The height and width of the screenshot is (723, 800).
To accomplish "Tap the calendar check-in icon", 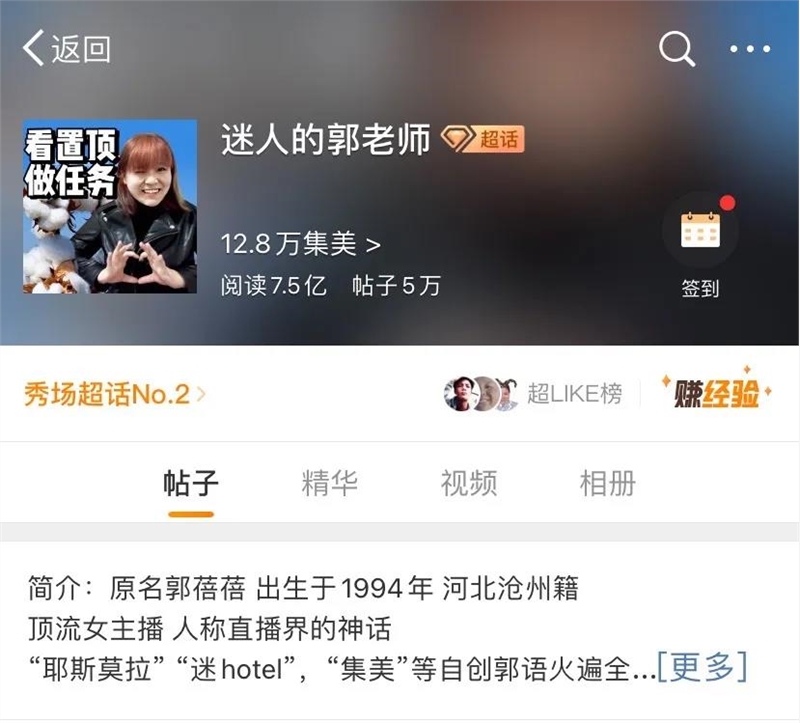I will tap(701, 230).
